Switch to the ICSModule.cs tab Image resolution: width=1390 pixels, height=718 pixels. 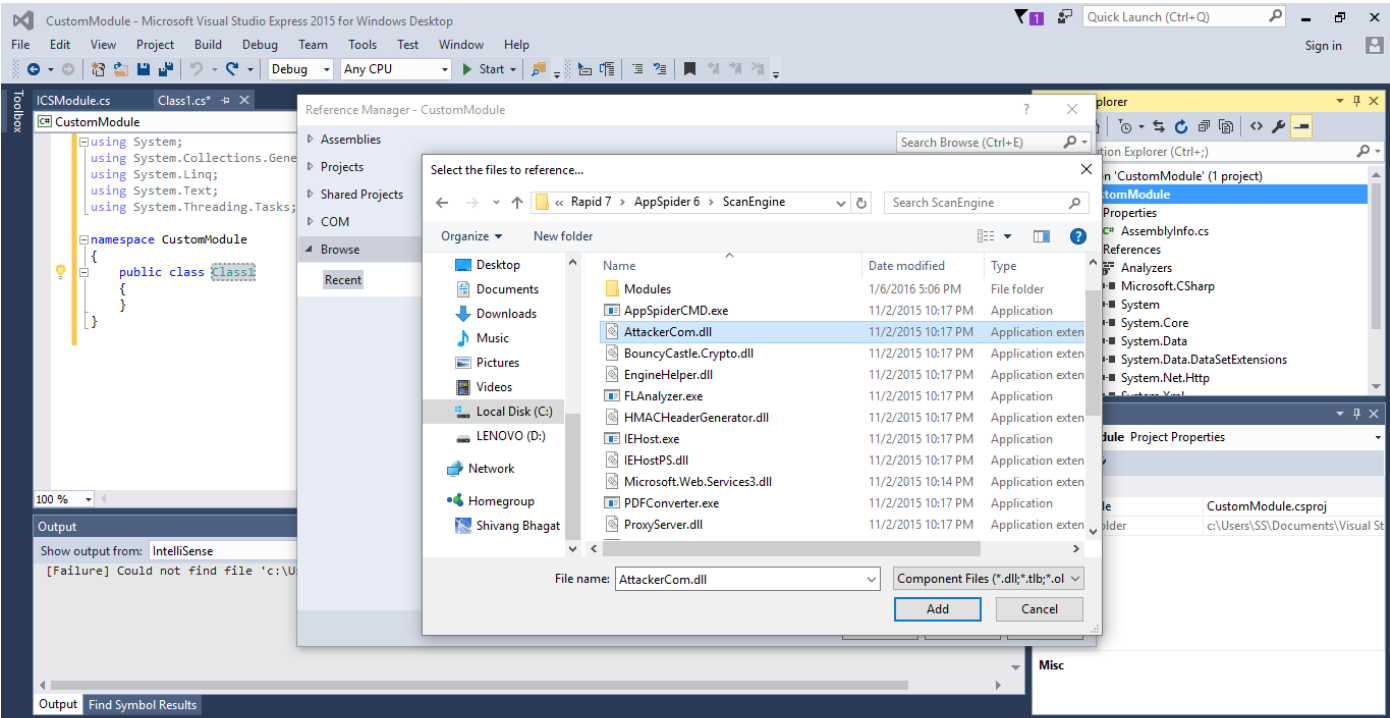74,100
